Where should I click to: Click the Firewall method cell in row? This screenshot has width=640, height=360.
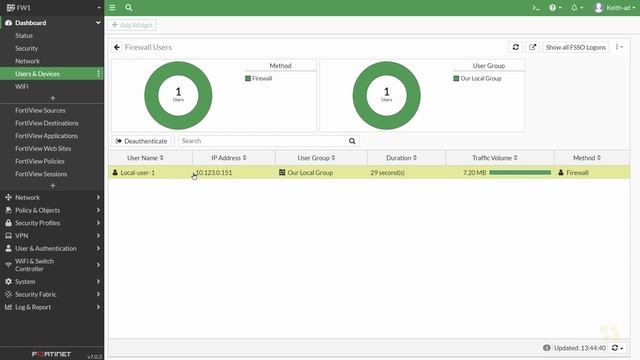coord(573,173)
